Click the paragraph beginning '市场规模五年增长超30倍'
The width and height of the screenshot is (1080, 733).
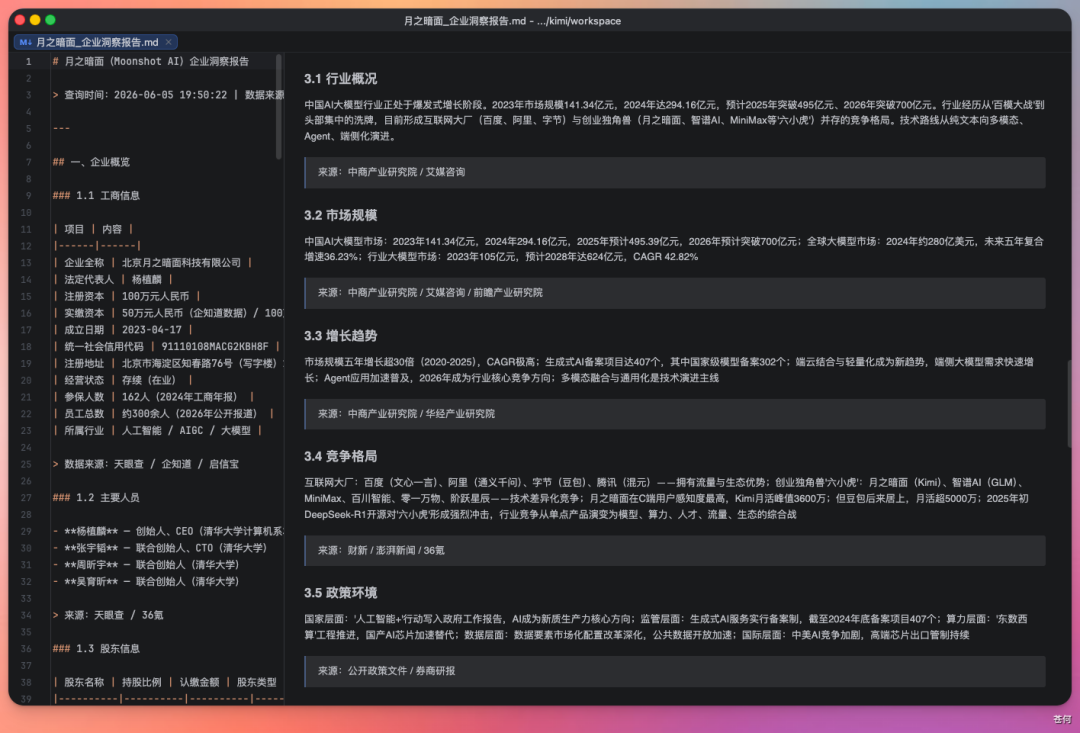click(x=669, y=370)
